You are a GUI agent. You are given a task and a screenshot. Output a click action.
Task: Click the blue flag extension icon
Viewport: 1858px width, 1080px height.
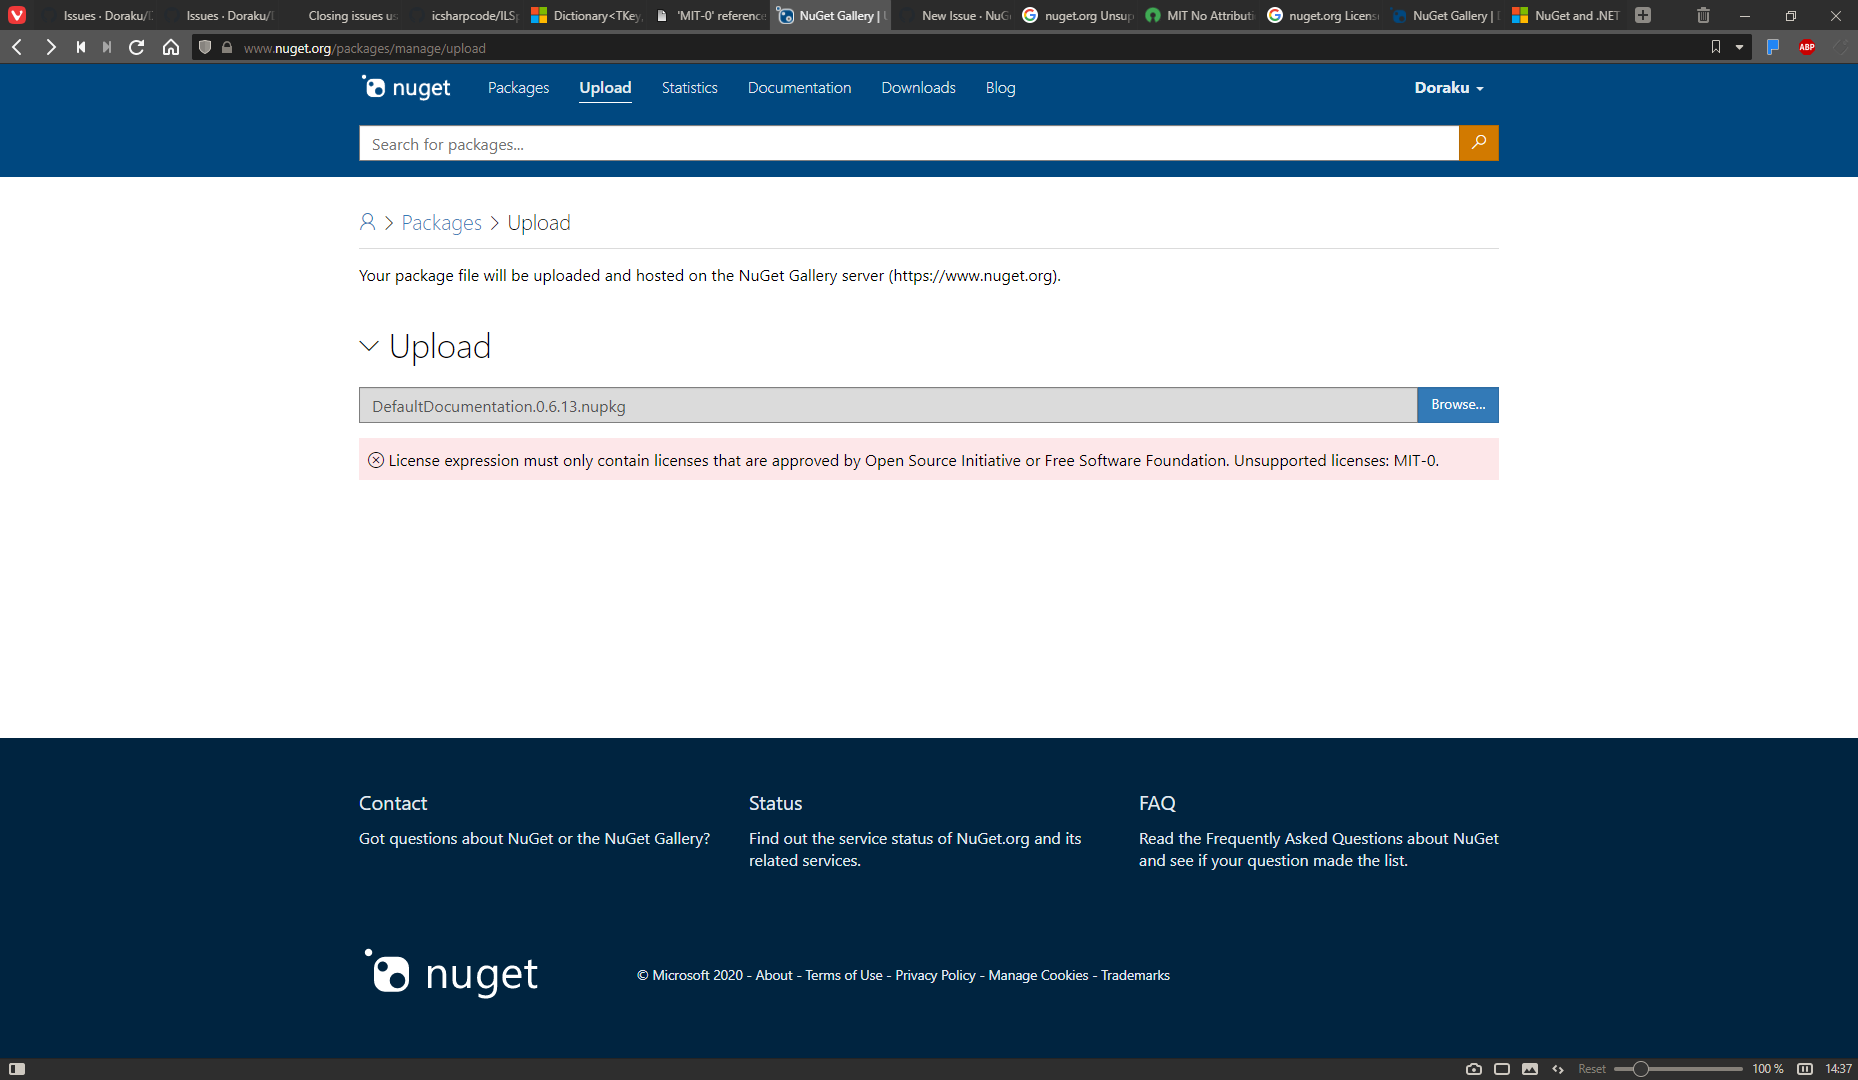[x=1773, y=47]
